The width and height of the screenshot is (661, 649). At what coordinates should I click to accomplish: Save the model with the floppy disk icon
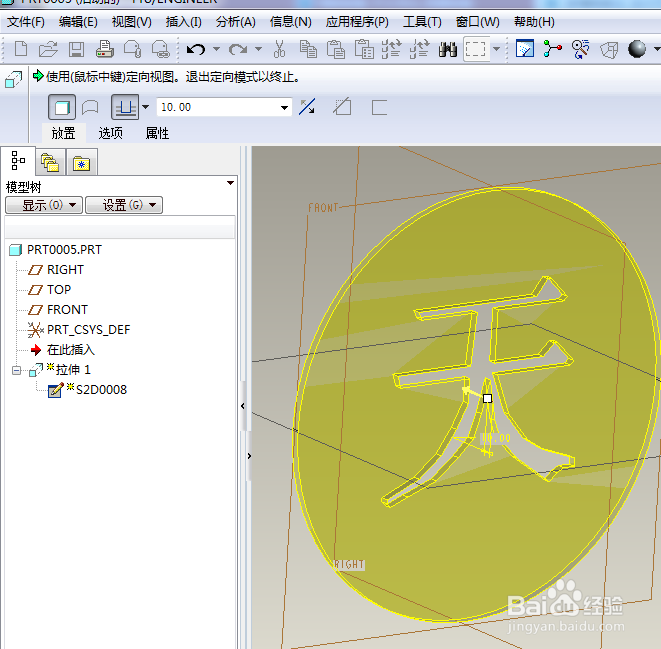76,49
